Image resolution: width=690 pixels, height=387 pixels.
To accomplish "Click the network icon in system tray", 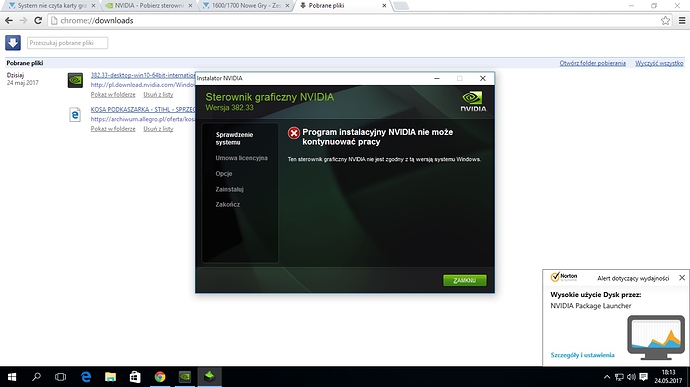I will pyautogui.click(x=619, y=377).
